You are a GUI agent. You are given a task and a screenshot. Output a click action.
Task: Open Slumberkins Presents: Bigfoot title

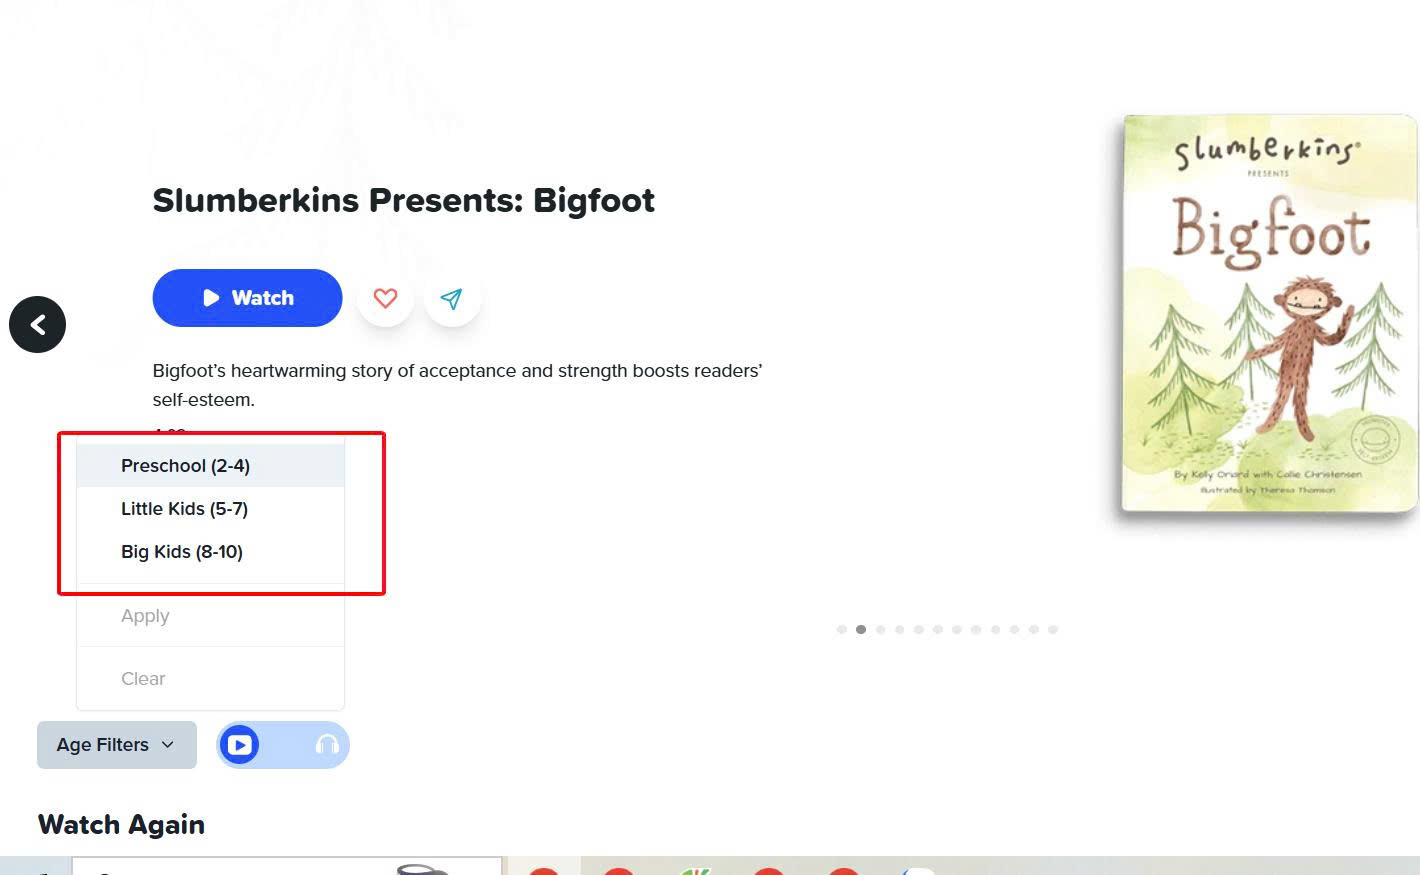(x=404, y=201)
